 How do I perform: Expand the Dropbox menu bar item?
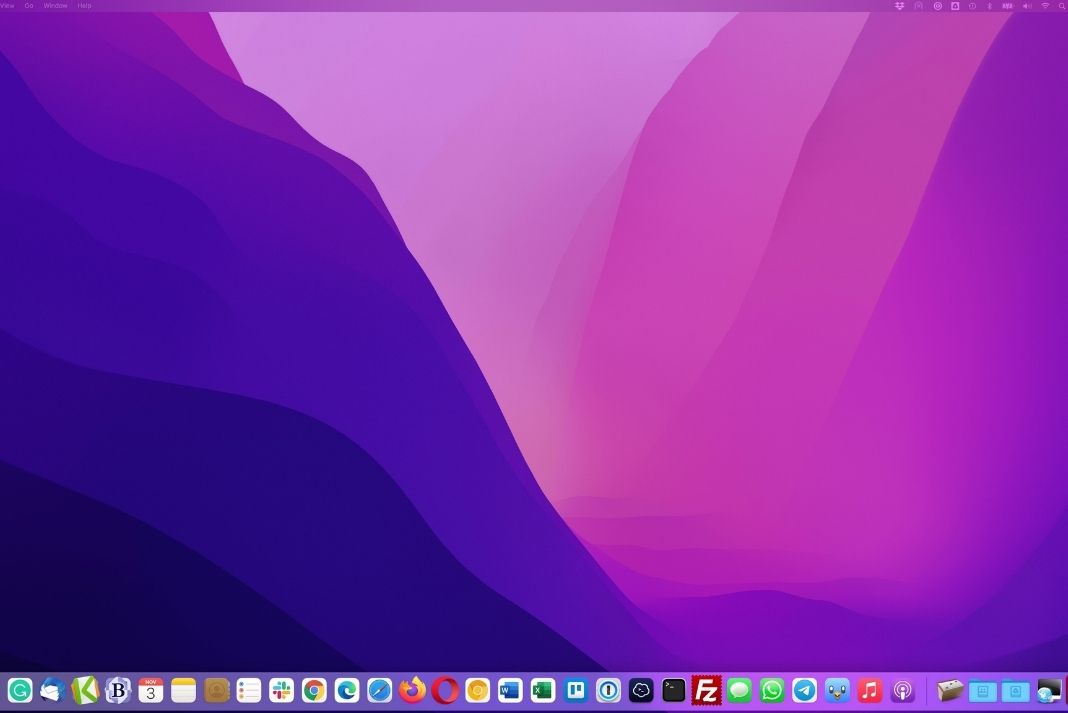pyautogui.click(x=900, y=6)
